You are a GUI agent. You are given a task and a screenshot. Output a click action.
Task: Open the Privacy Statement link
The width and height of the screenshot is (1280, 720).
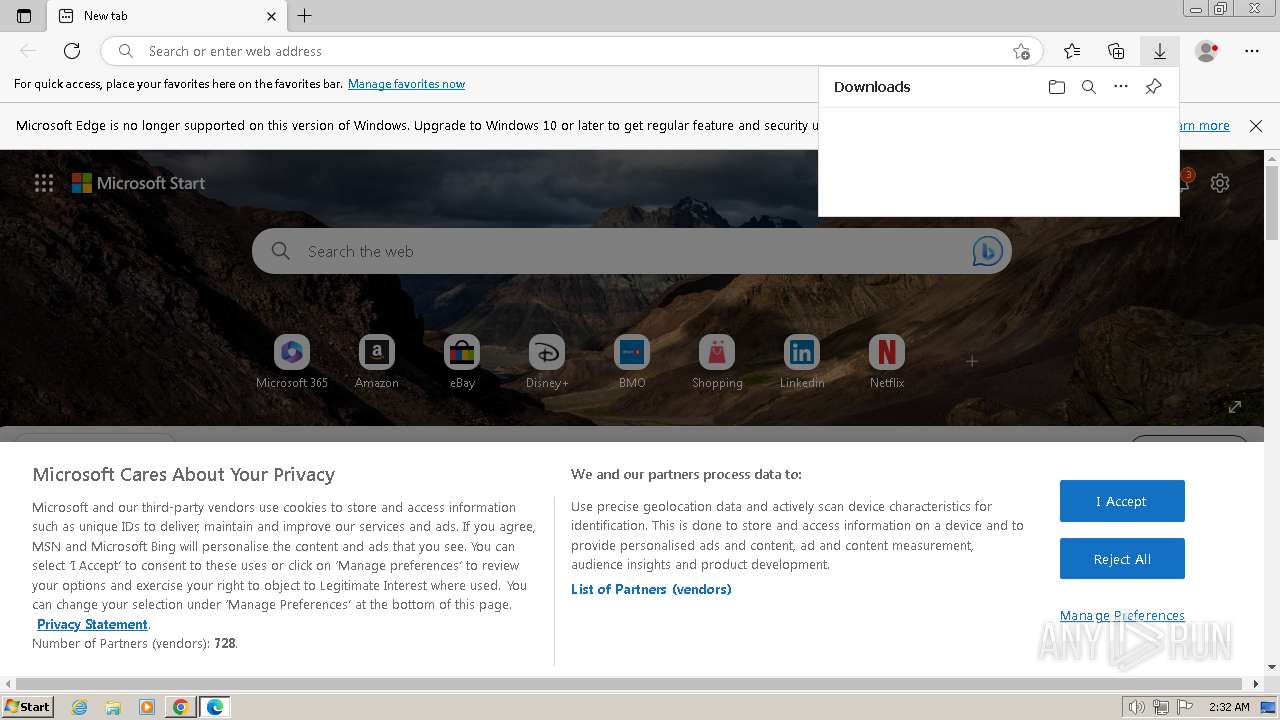click(x=92, y=624)
